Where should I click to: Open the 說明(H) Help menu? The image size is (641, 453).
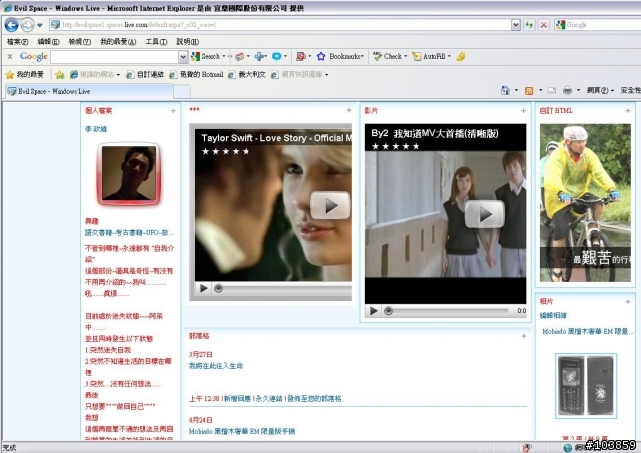[x=188, y=42]
